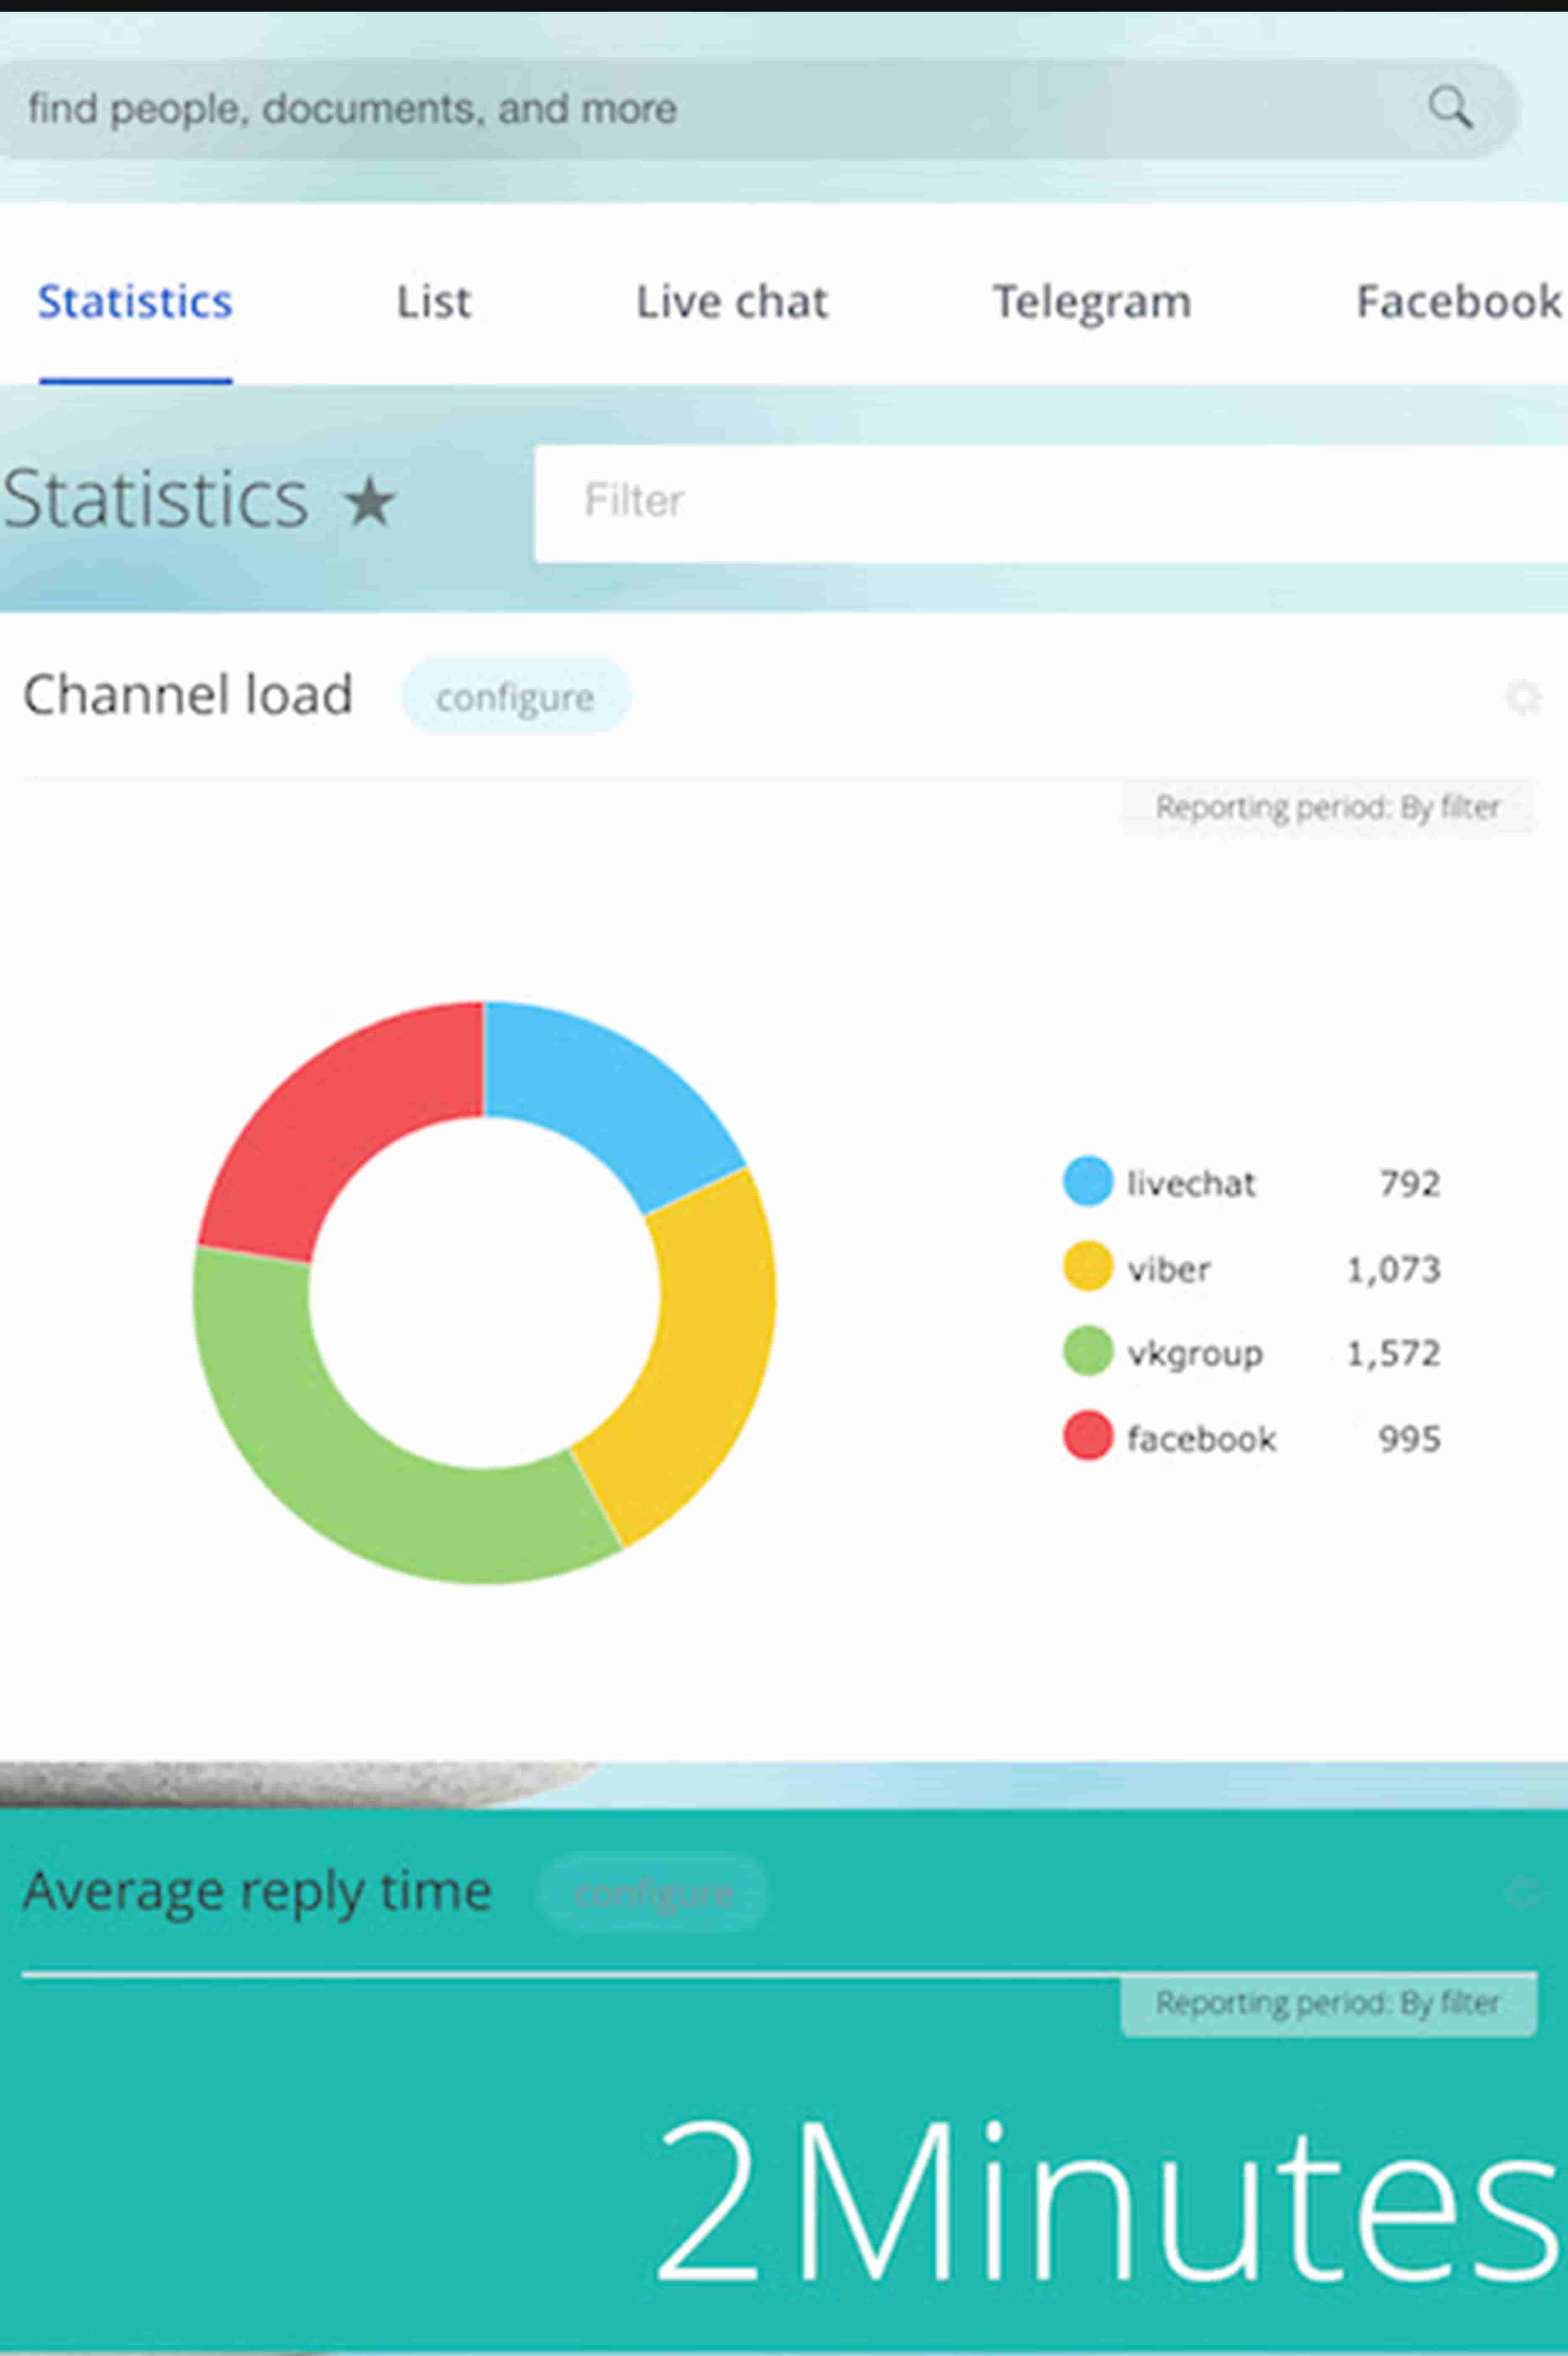Click the red facebook legend swatch

tap(1087, 1436)
